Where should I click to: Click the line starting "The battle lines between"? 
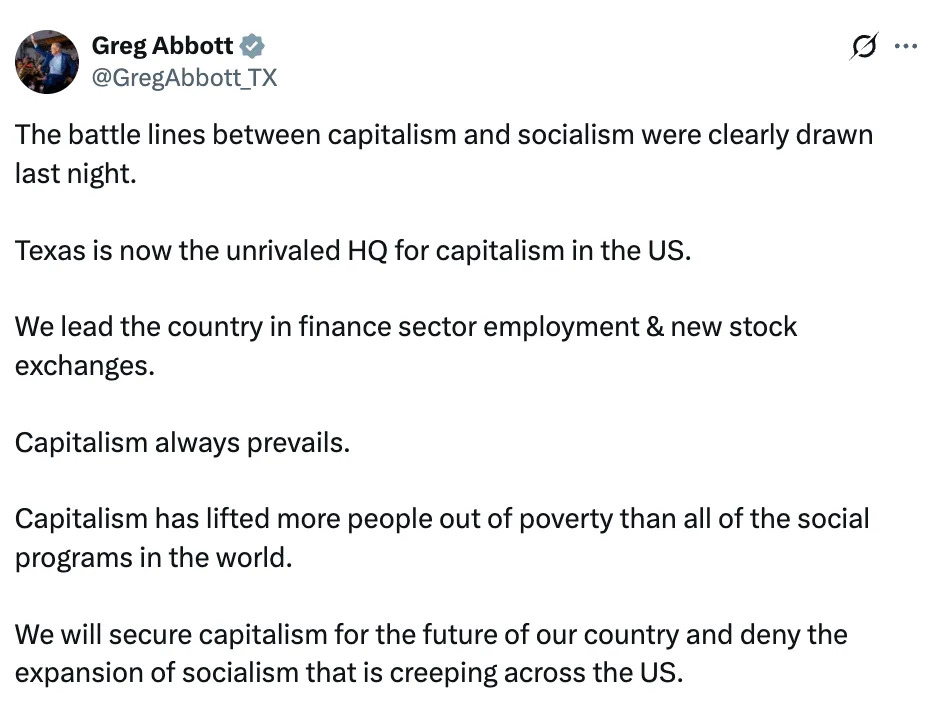[x=443, y=135]
